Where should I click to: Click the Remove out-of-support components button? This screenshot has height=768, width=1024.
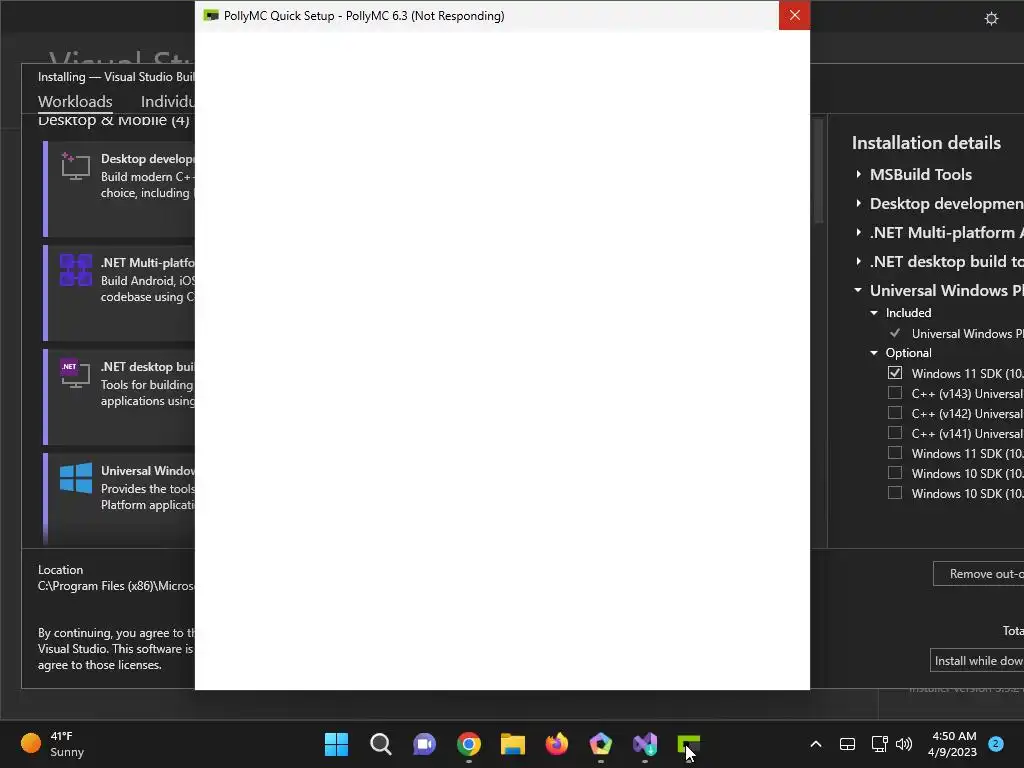pos(978,574)
